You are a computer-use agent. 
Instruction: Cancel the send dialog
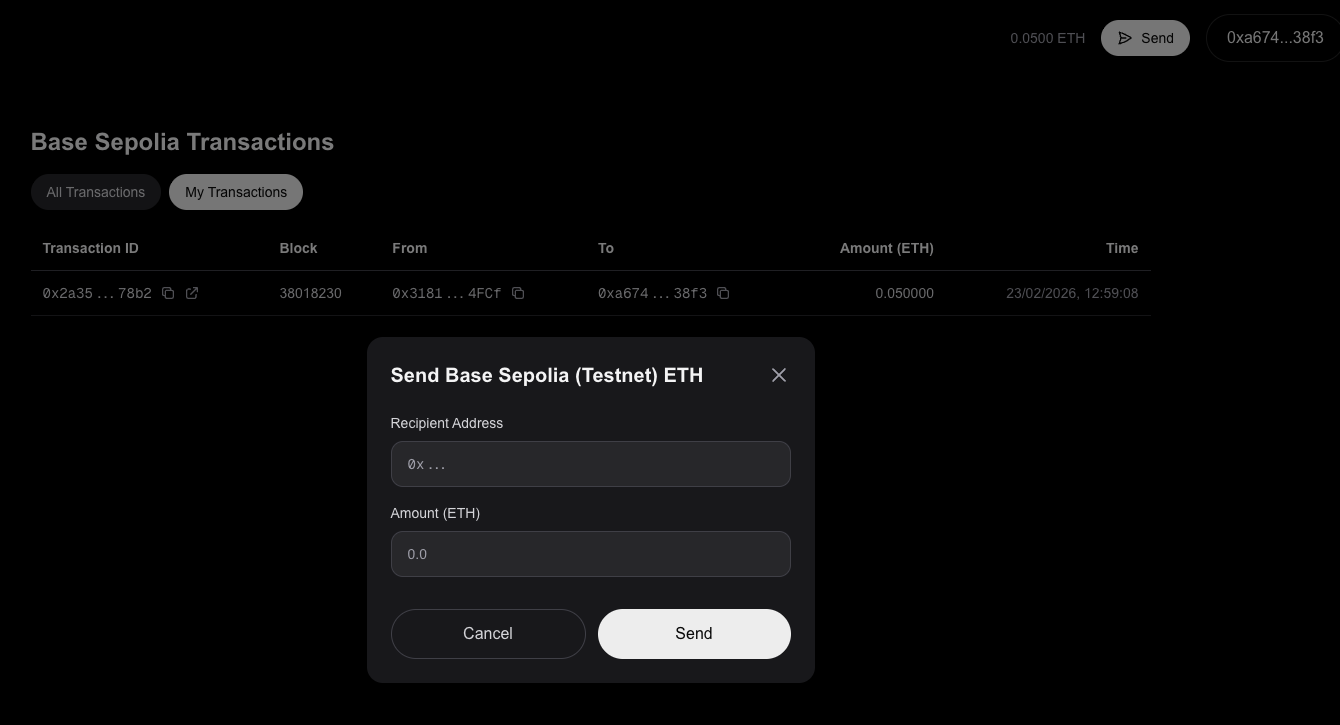coord(488,634)
